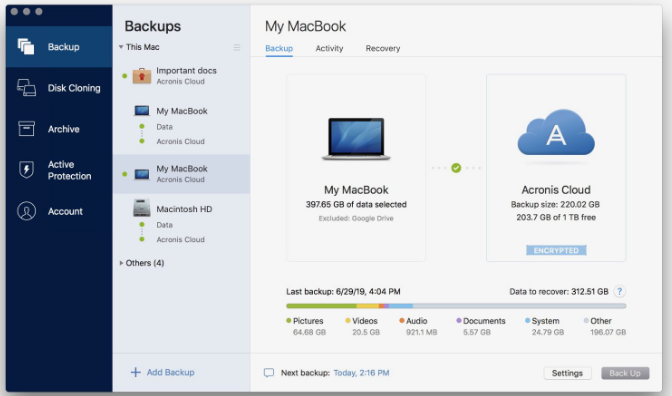Click 397.65 GB of data selected text
Image resolution: width=672 pixels, height=396 pixels.
[x=356, y=204]
